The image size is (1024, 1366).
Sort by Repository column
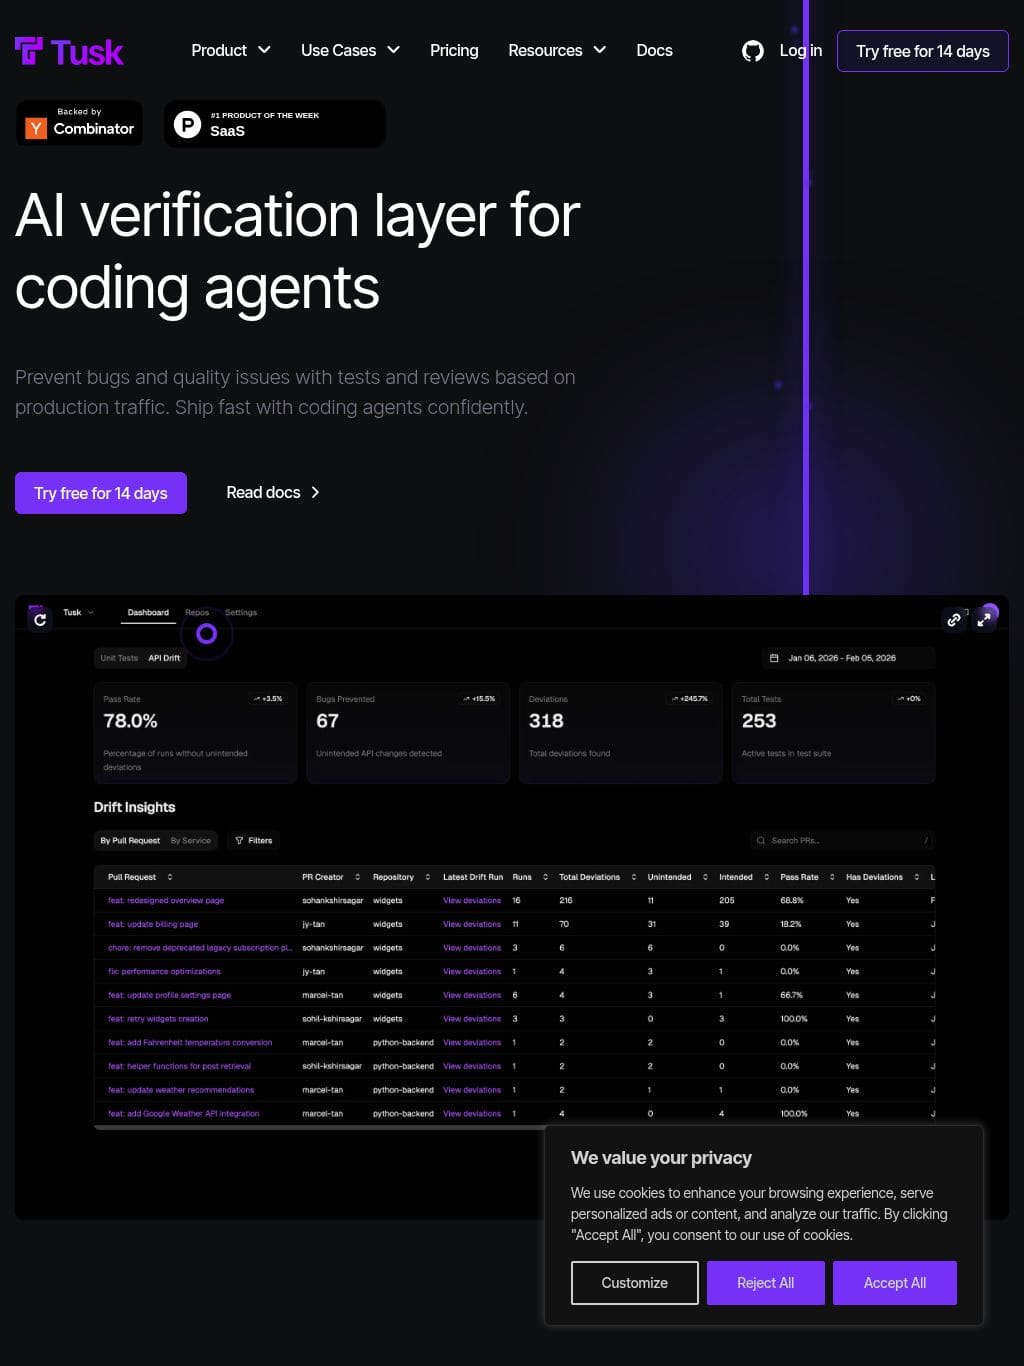point(402,877)
